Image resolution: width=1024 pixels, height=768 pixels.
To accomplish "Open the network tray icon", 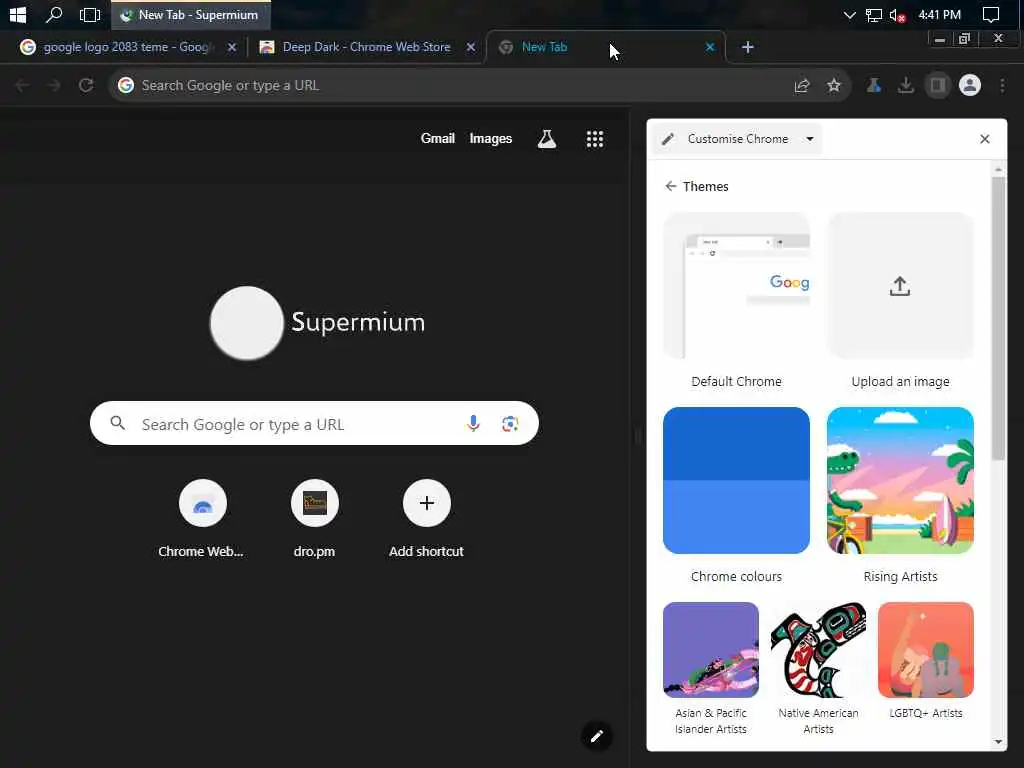I will [874, 14].
